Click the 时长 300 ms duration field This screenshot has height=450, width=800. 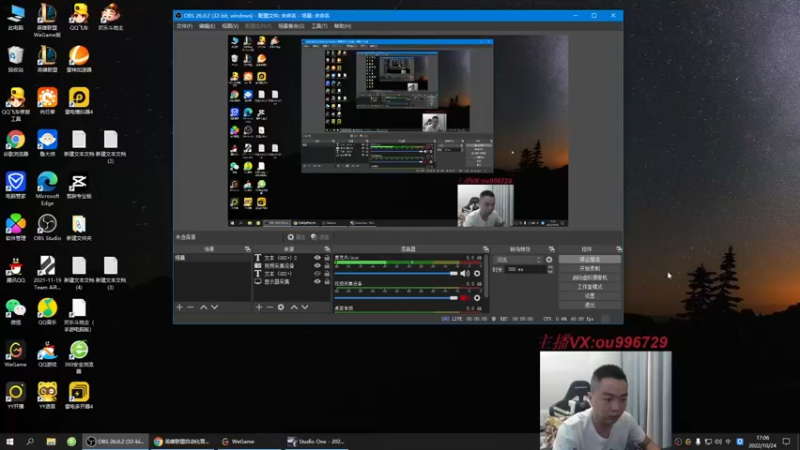point(525,269)
